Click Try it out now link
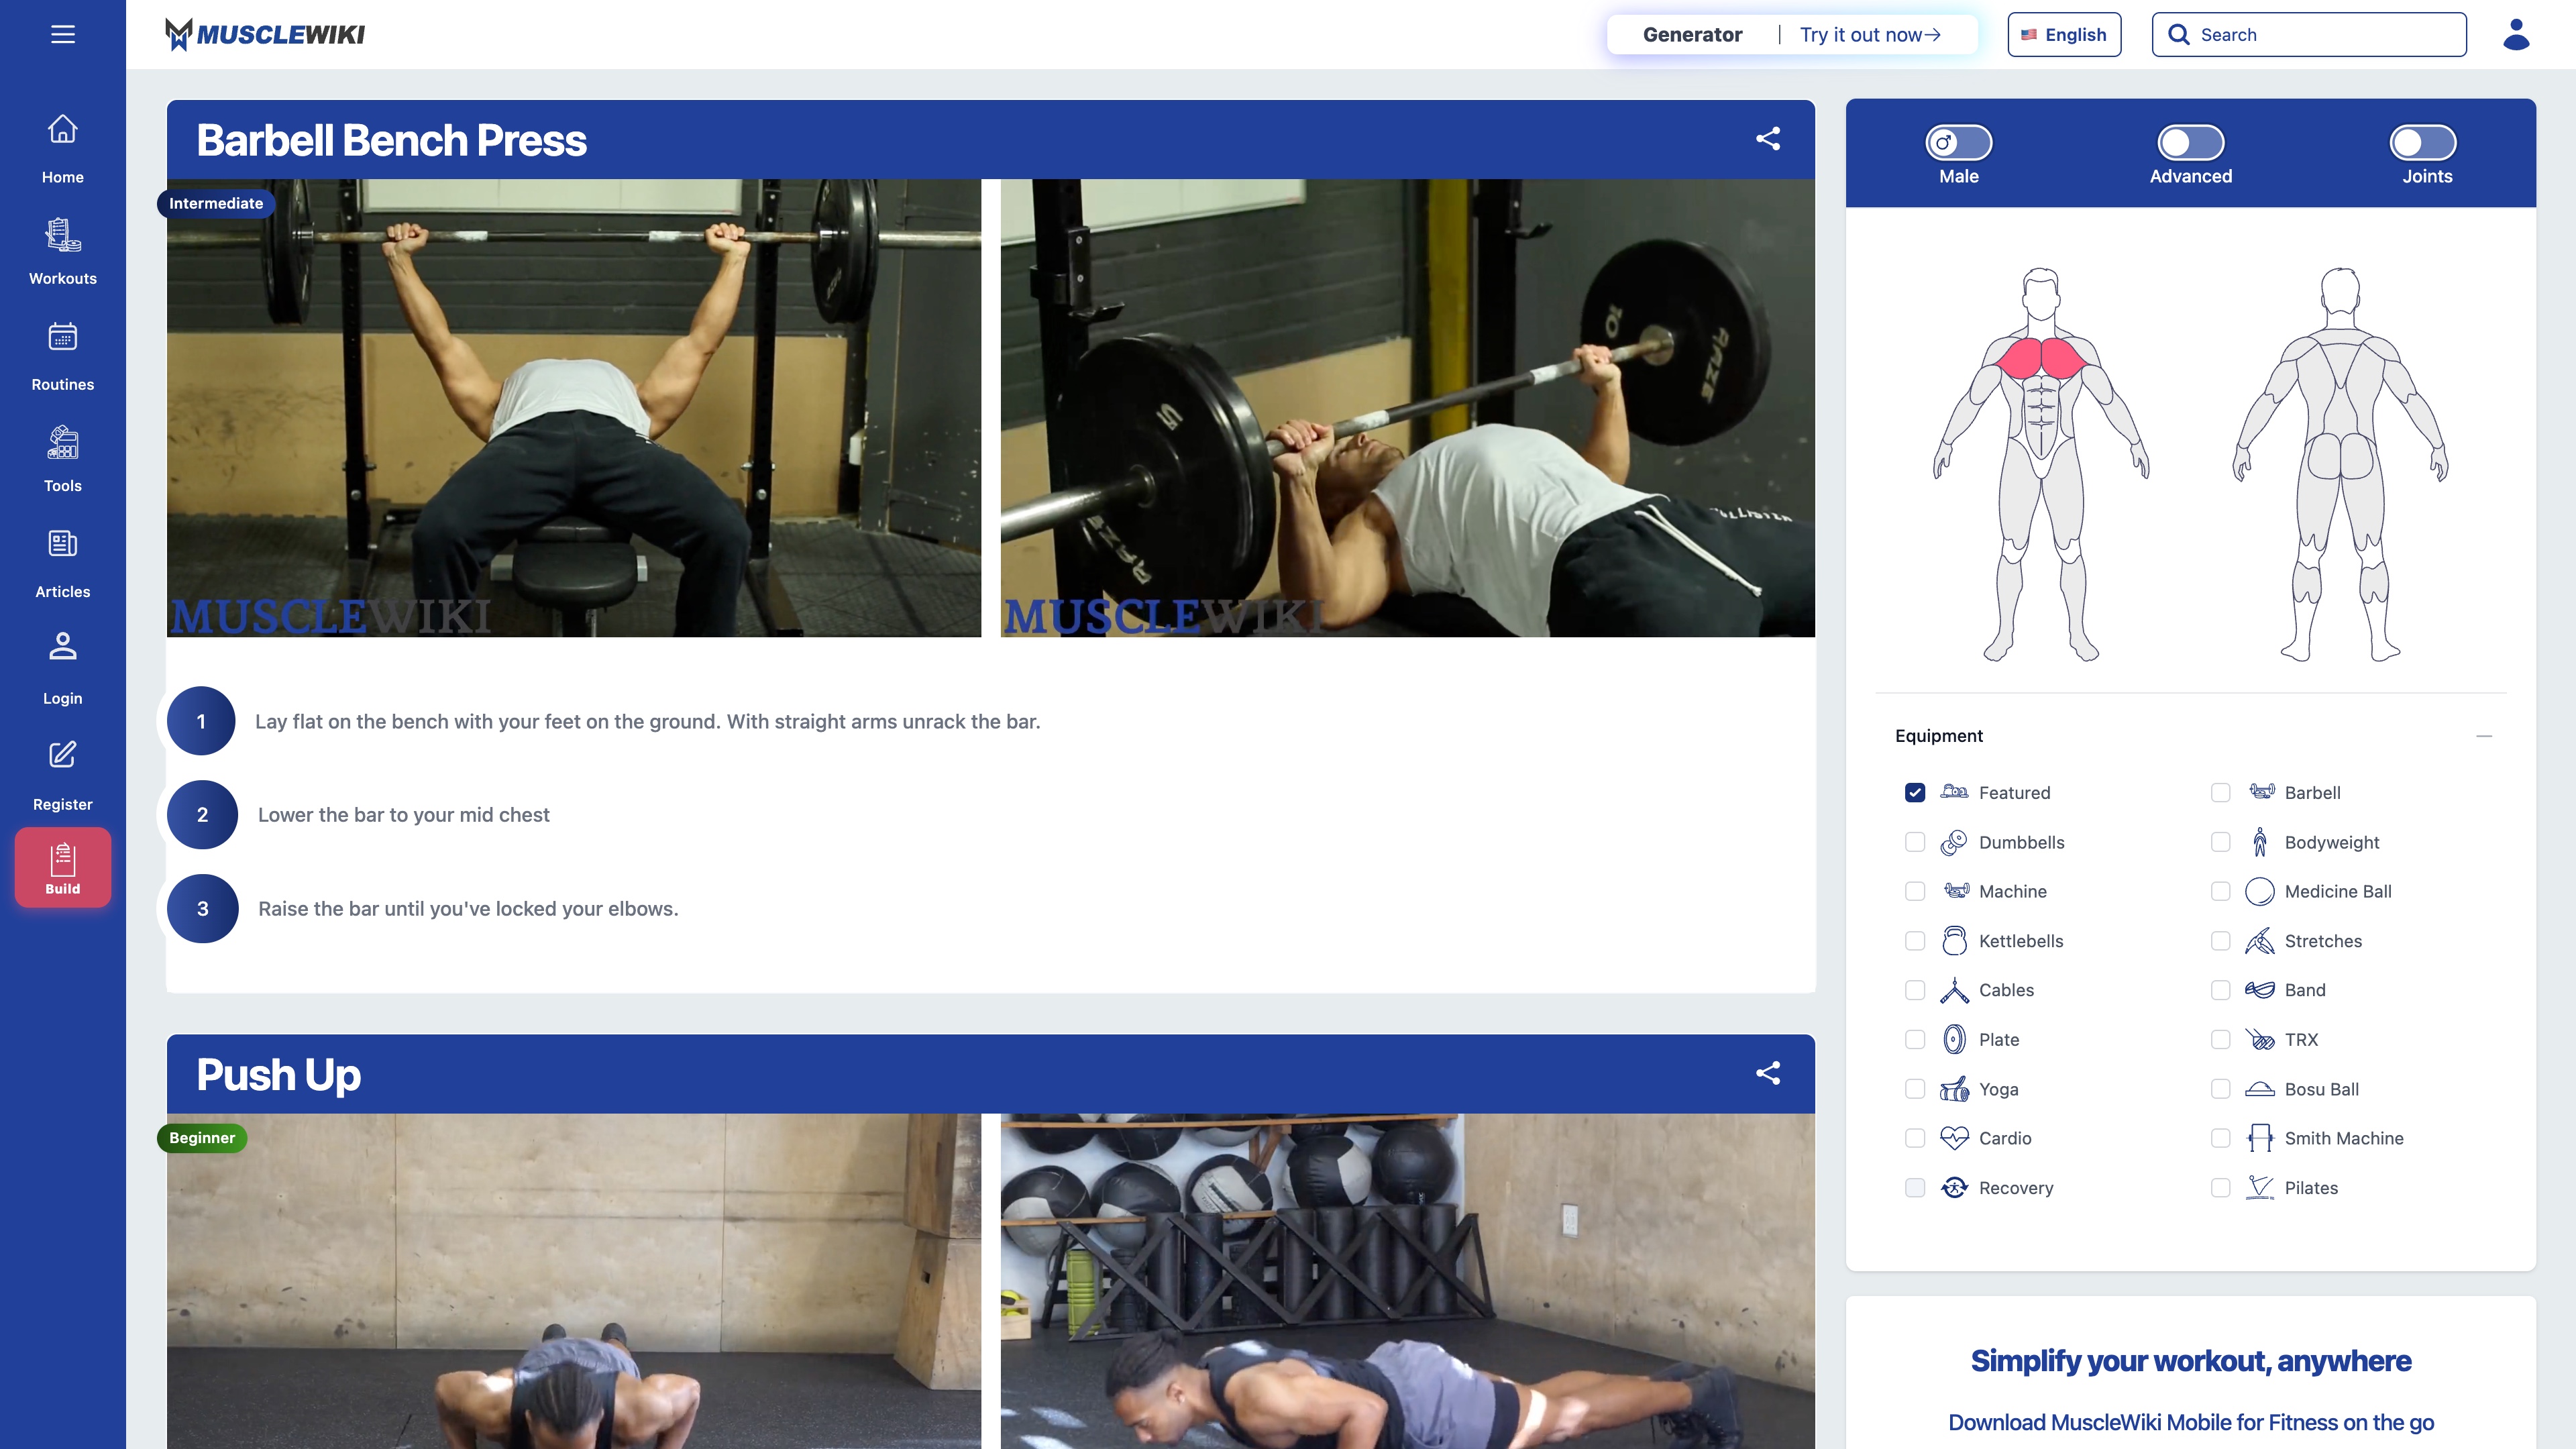Screen dimensions: 2576x1449 (x=1870, y=35)
